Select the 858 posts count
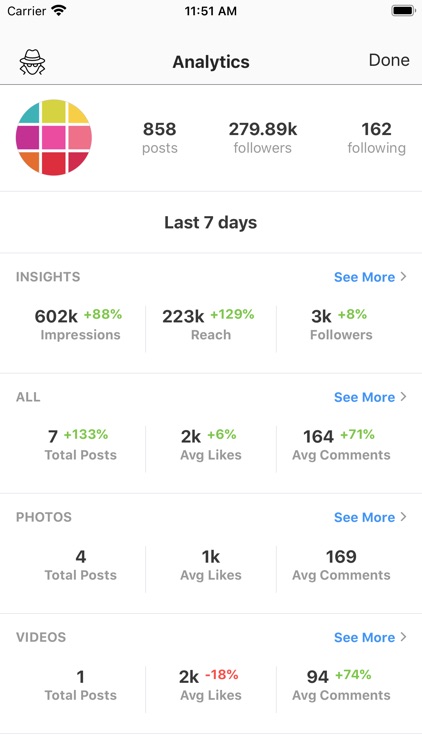The width and height of the screenshot is (422, 750). click(160, 138)
